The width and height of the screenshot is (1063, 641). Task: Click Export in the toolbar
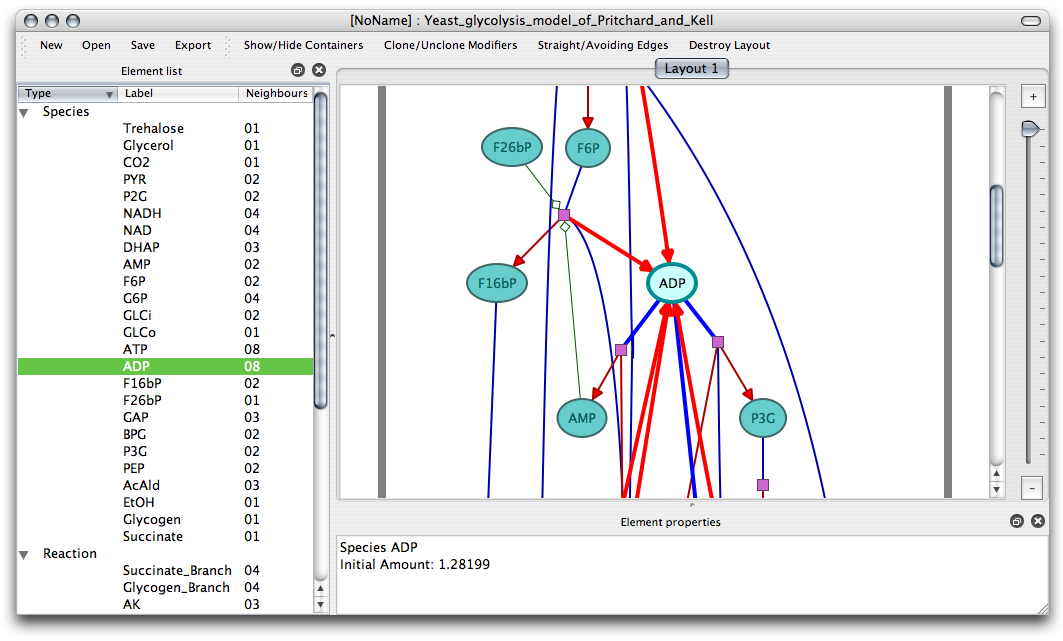[193, 45]
